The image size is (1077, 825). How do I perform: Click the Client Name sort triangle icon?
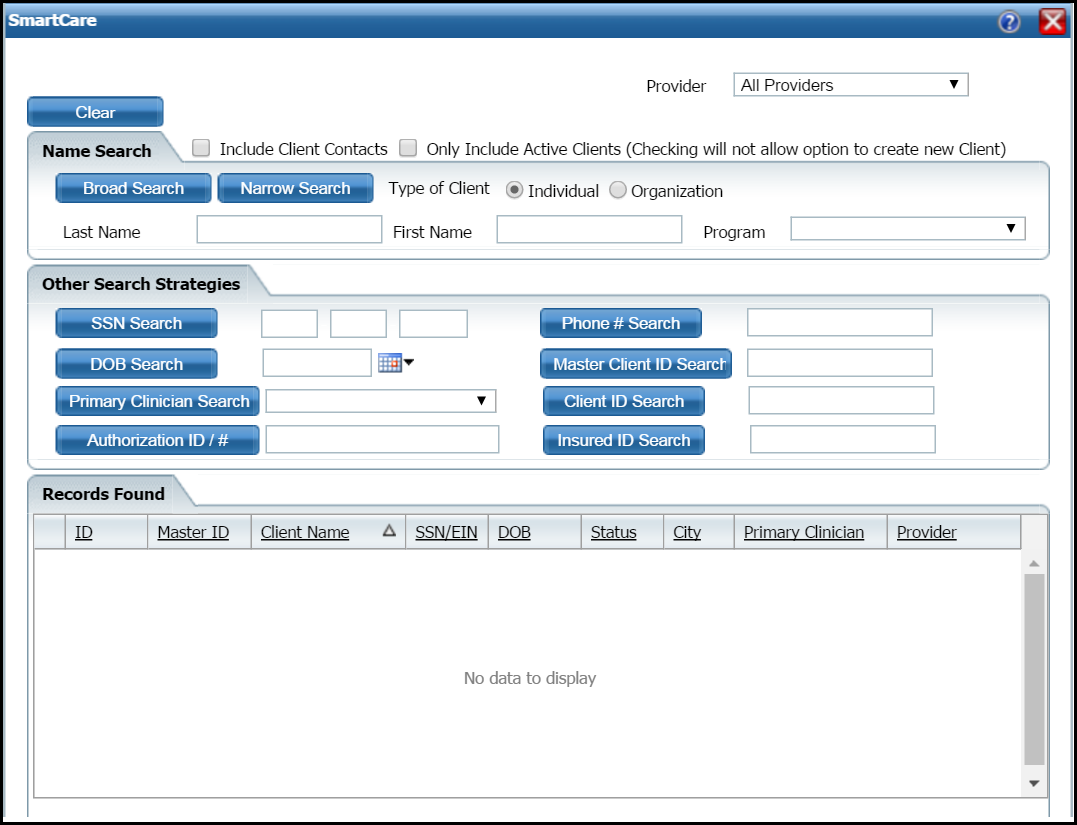(389, 532)
